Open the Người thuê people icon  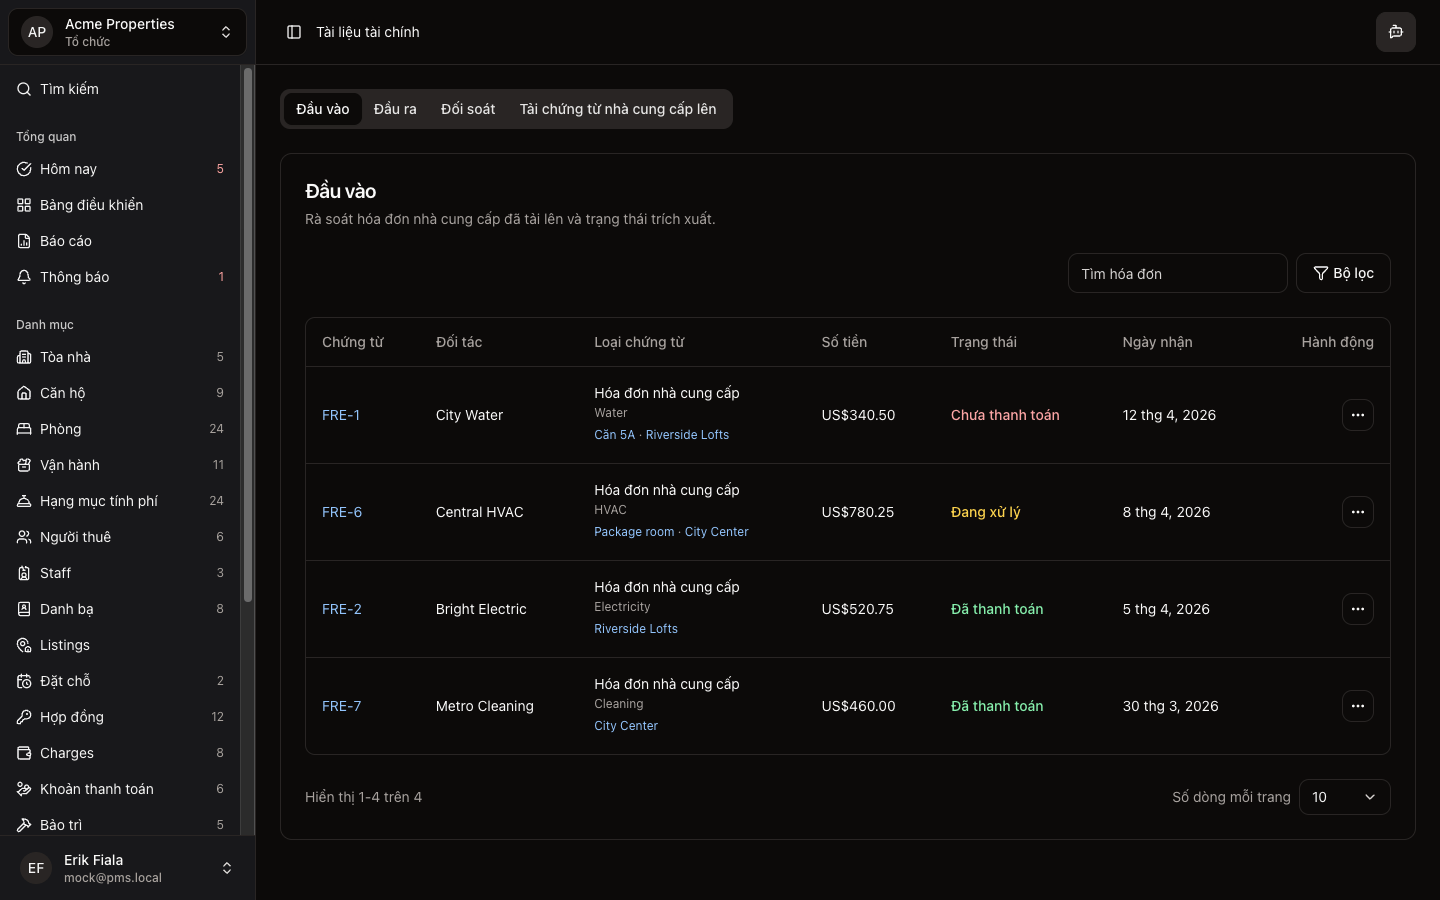[x=24, y=537]
